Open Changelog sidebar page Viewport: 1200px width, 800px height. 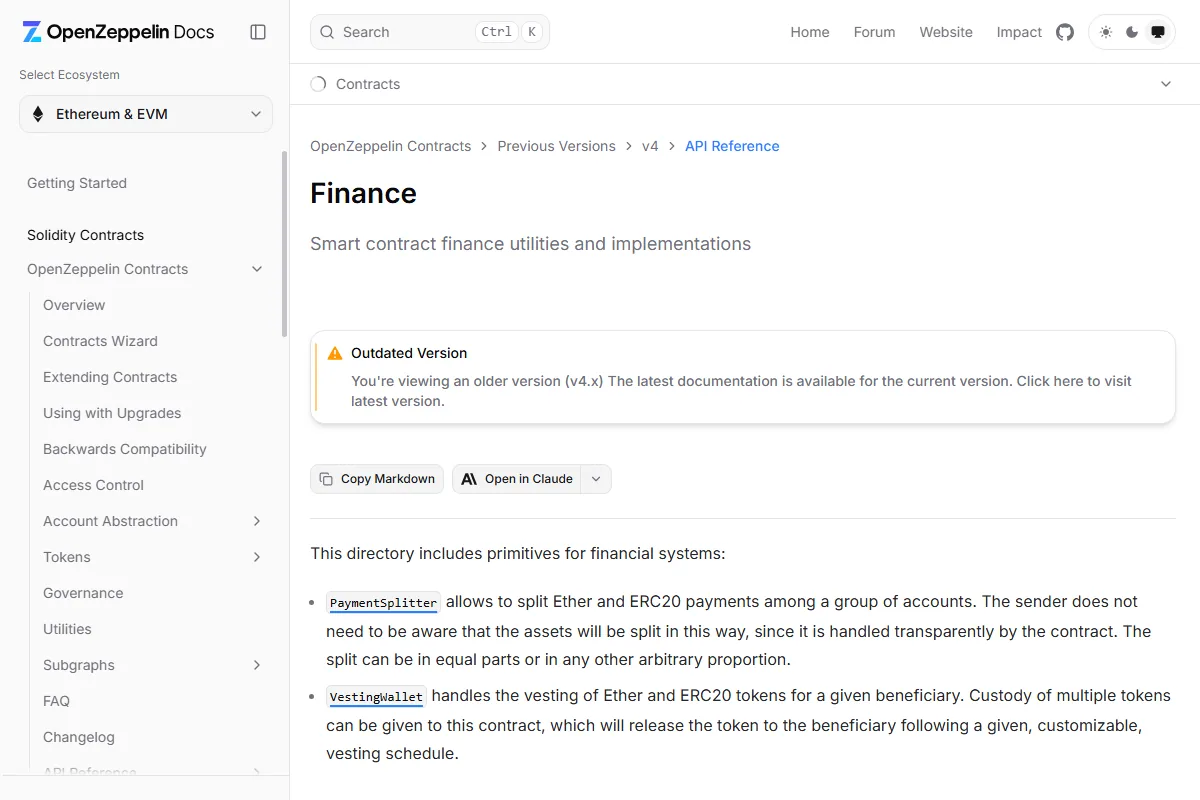click(x=79, y=737)
